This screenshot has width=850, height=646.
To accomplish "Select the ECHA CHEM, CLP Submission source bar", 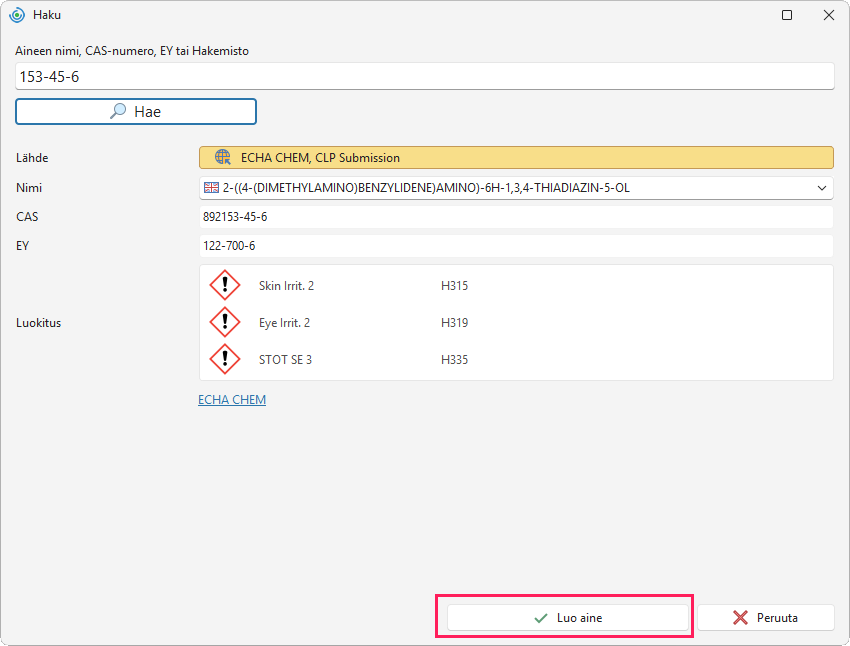I will click(x=516, y=158).
